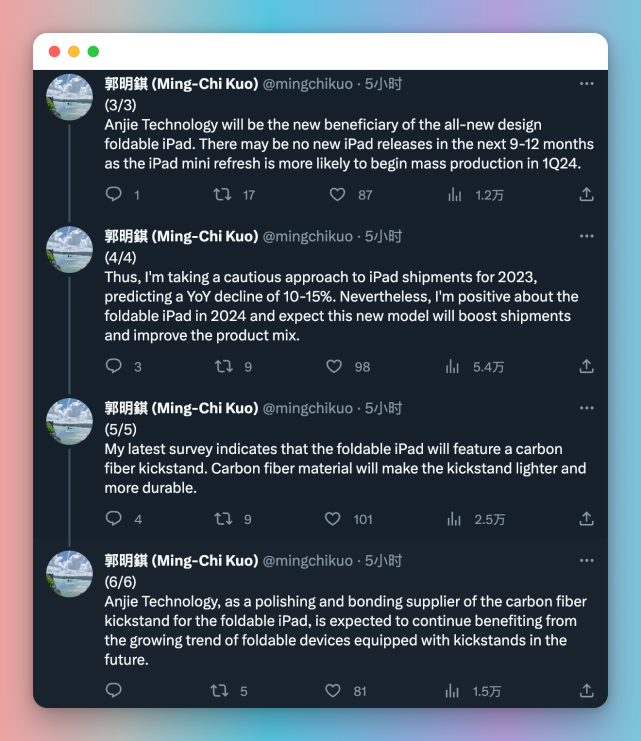
Task: Reply to the (4/4) iPad shipments tweet
Action: click(114, 367)
